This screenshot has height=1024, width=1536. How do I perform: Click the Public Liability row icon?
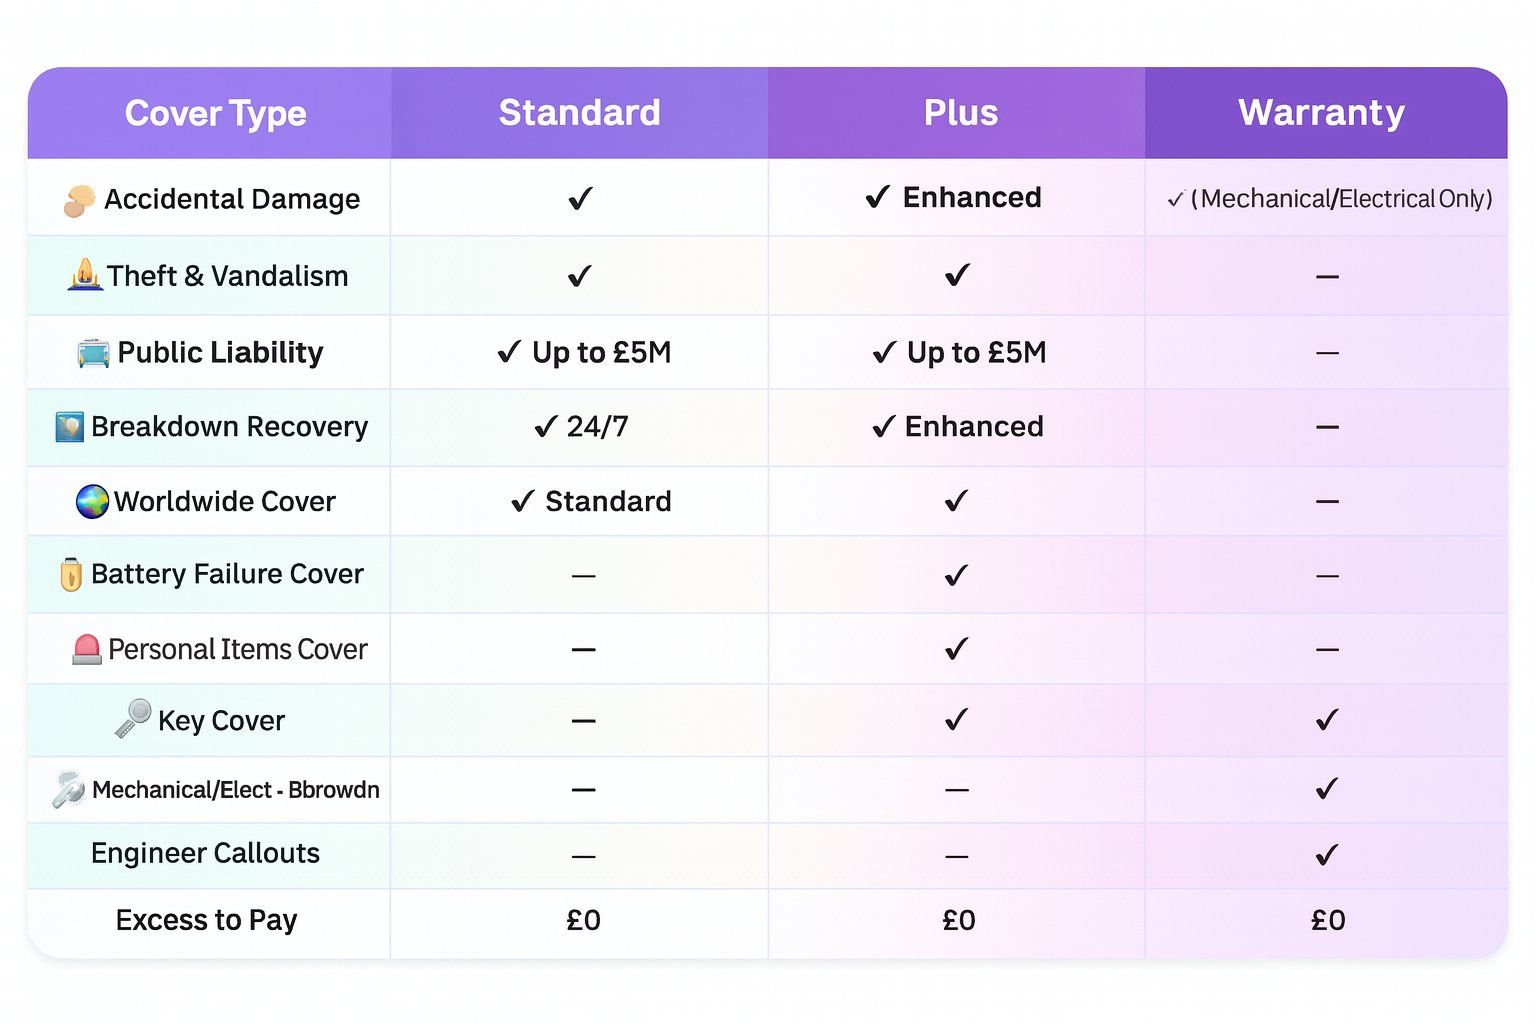(94, 353)
